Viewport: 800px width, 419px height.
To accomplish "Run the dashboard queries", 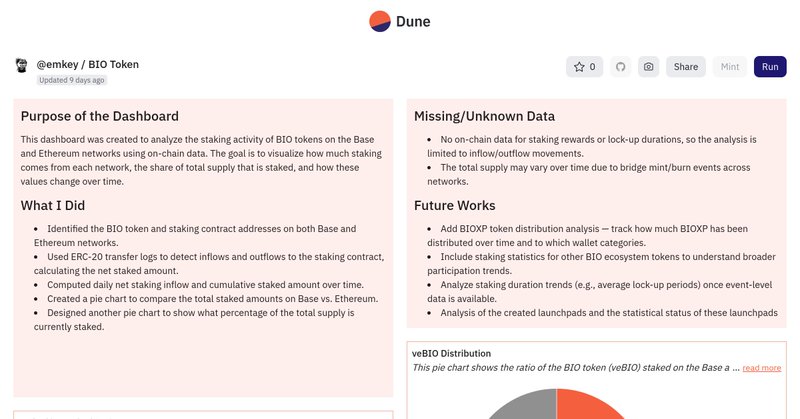I will tap(770, 67).
